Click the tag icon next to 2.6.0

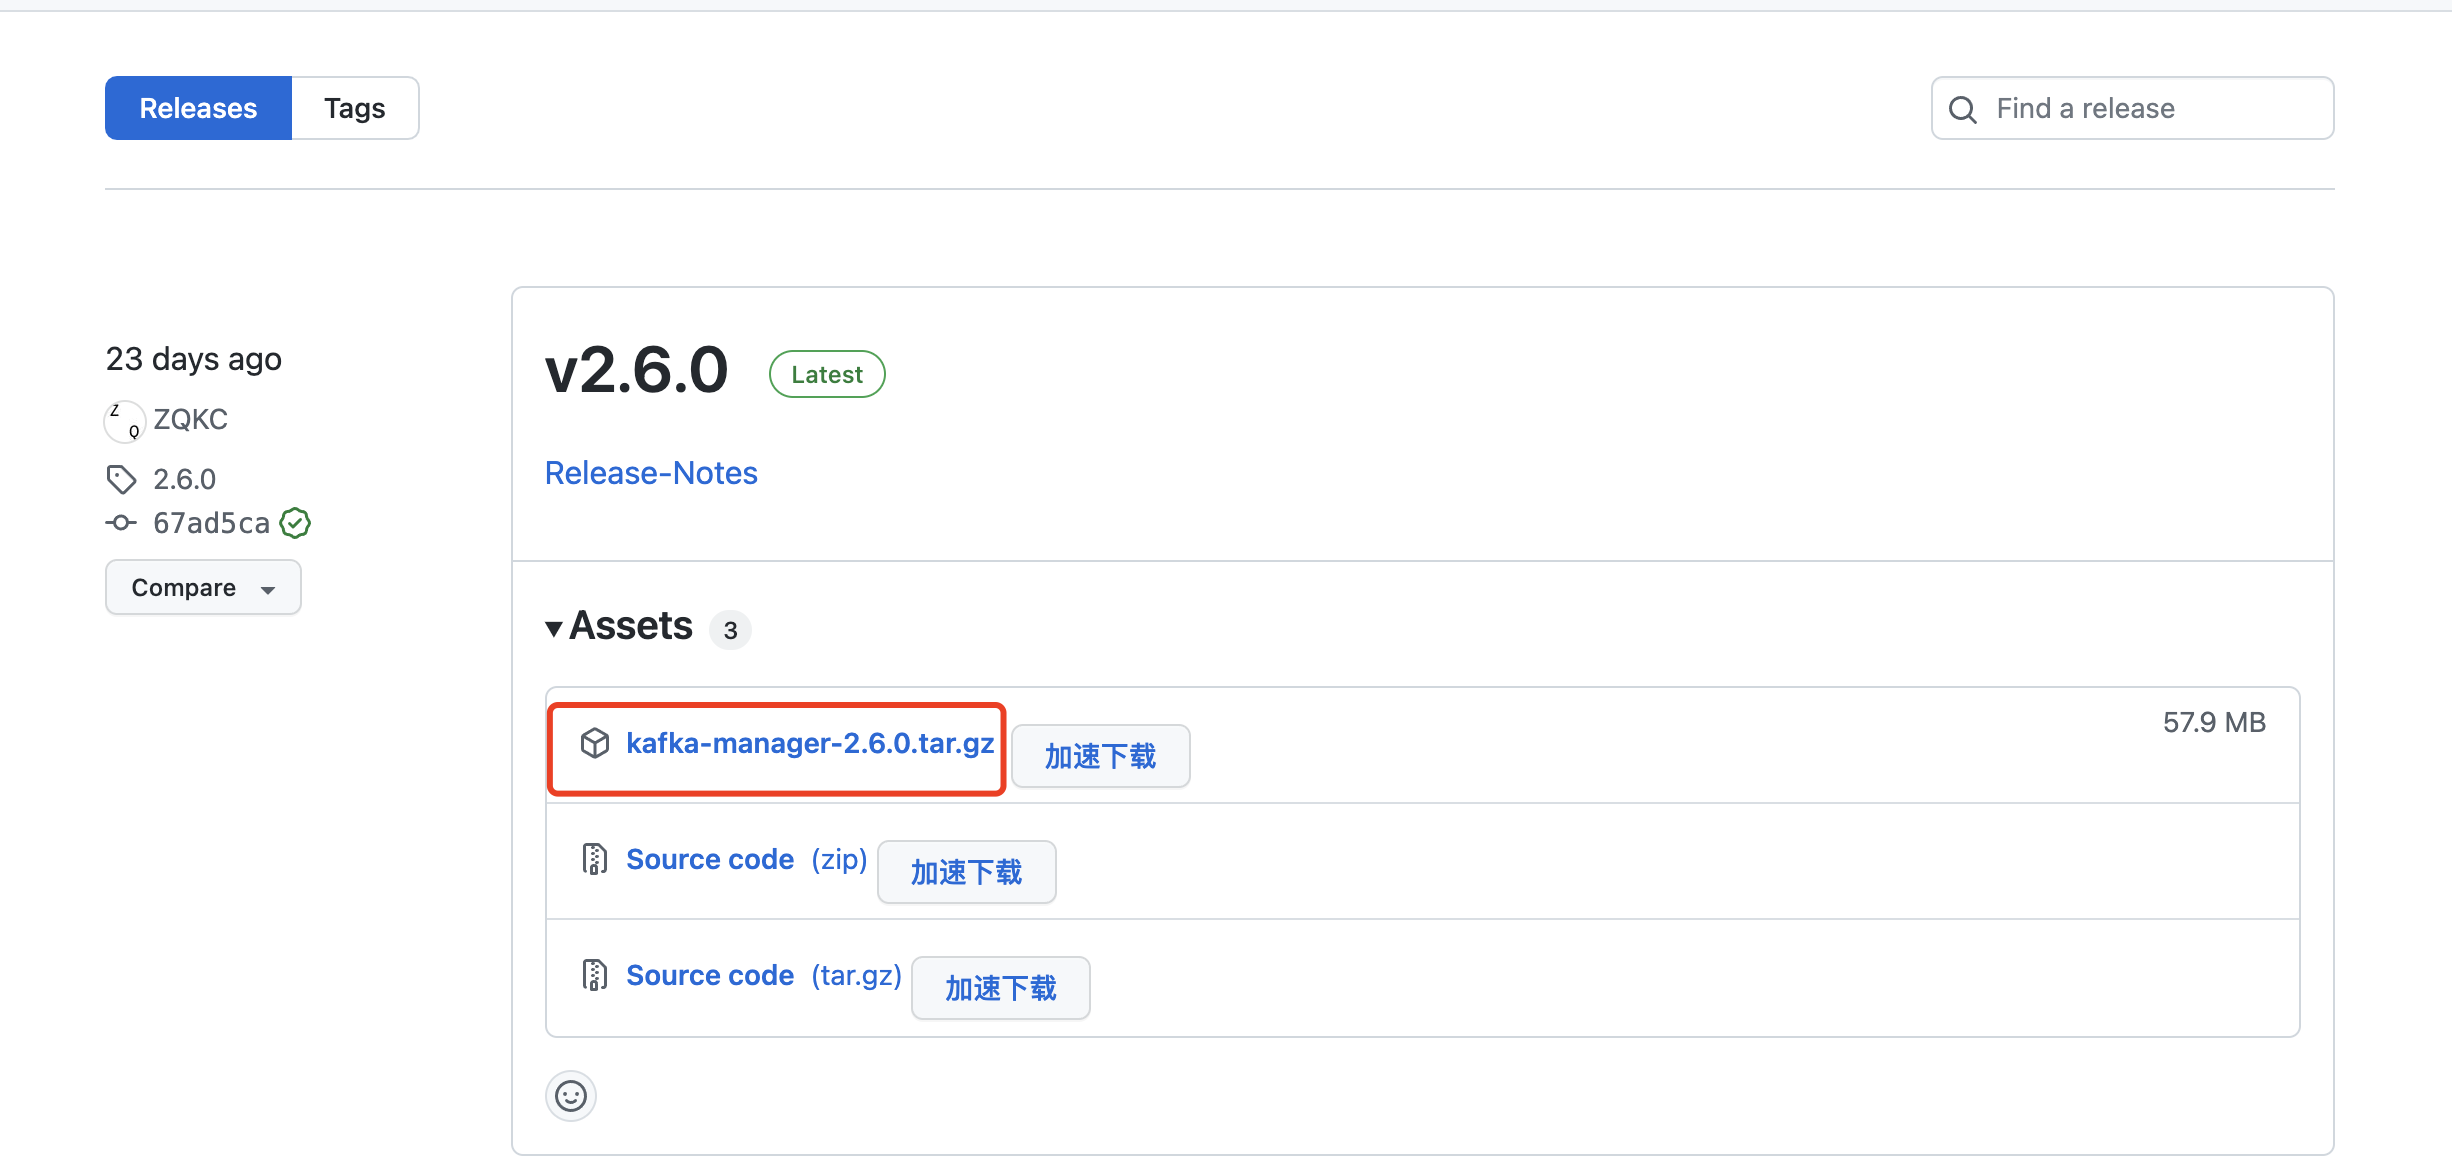pyautogui.click(x=121, y=480)
